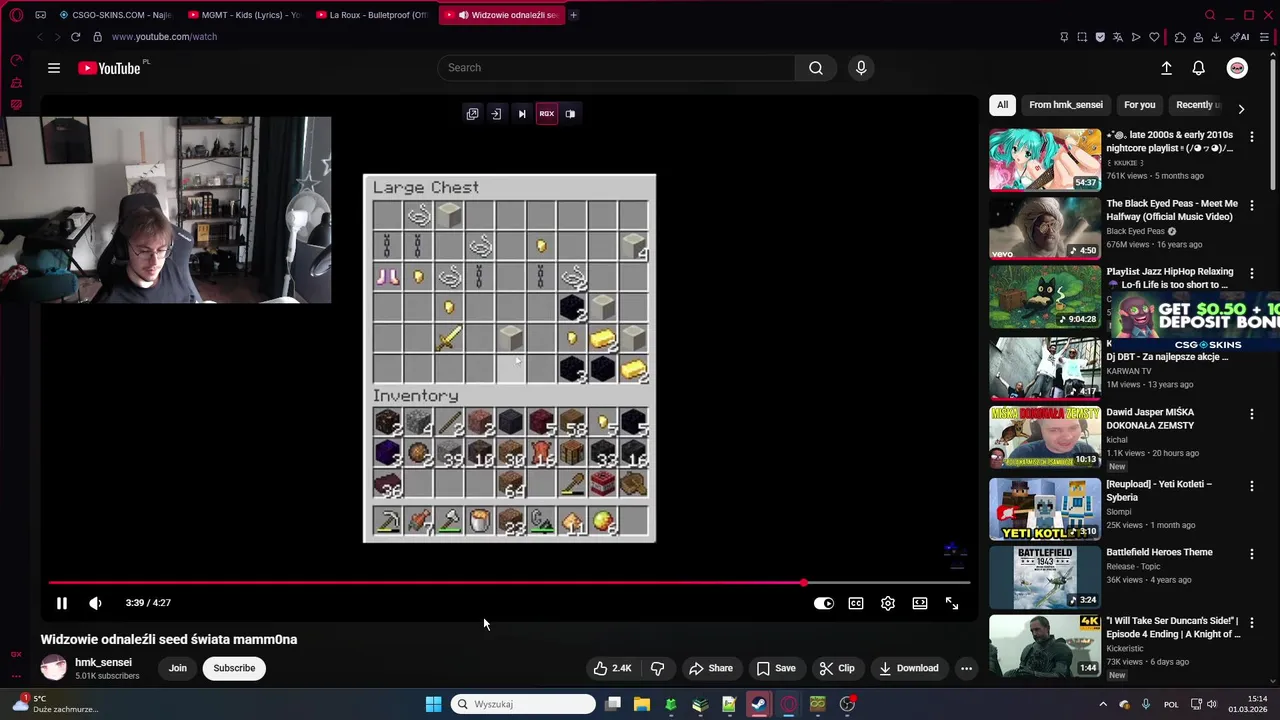Image resolution: width=1280 pixels, height=720 pixels.
Task: Download the video
Action: pos(908,668)
